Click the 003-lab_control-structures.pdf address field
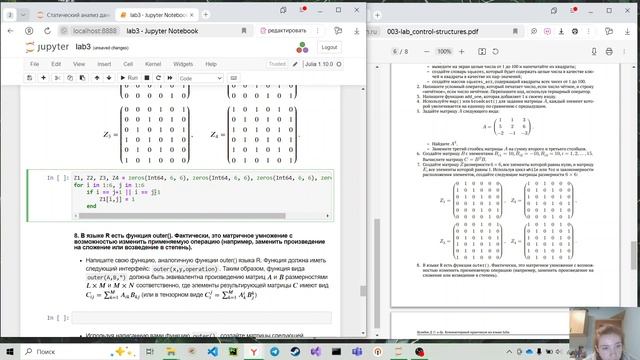This screenshot has height=360, width=640. (433, 31)
